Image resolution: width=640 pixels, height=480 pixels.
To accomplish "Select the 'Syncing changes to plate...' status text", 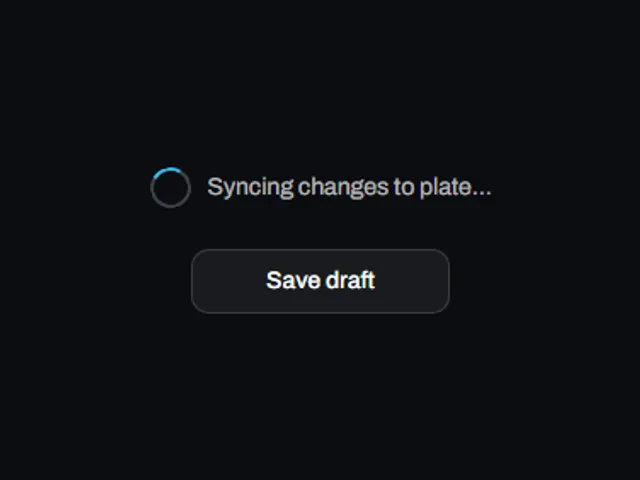I will pyautogui.click(x=349, y=187).
